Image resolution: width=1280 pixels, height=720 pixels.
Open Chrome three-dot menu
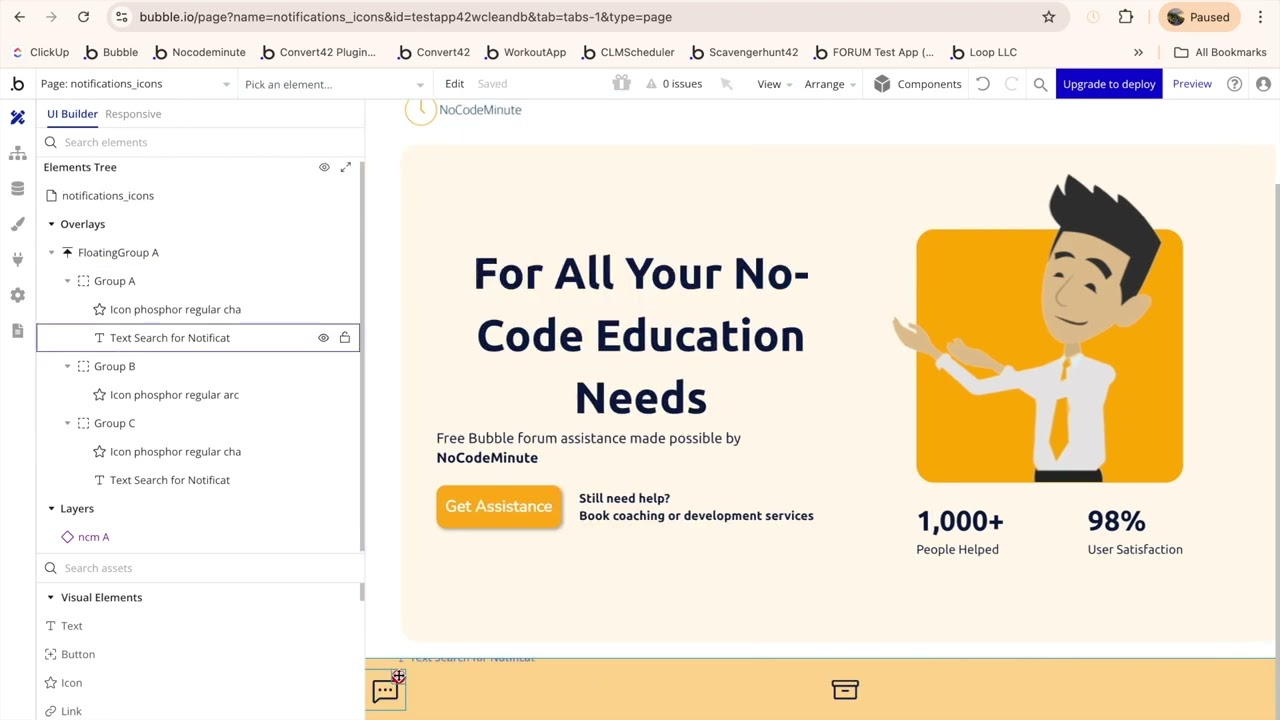1260,17
